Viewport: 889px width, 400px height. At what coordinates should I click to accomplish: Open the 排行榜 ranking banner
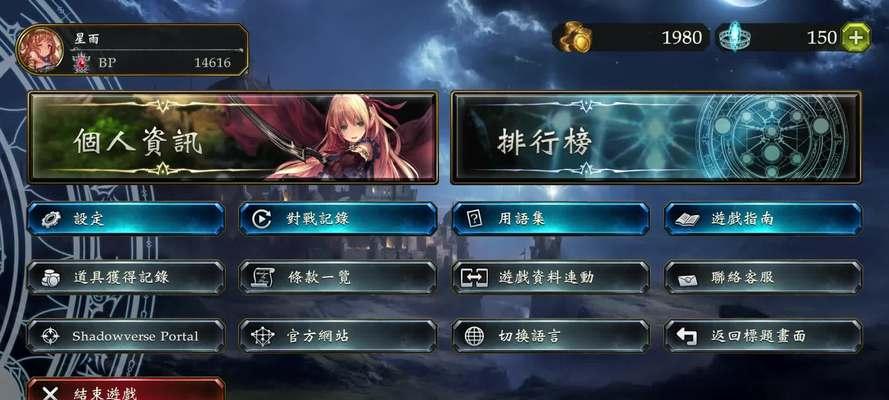tap(656, 138)
